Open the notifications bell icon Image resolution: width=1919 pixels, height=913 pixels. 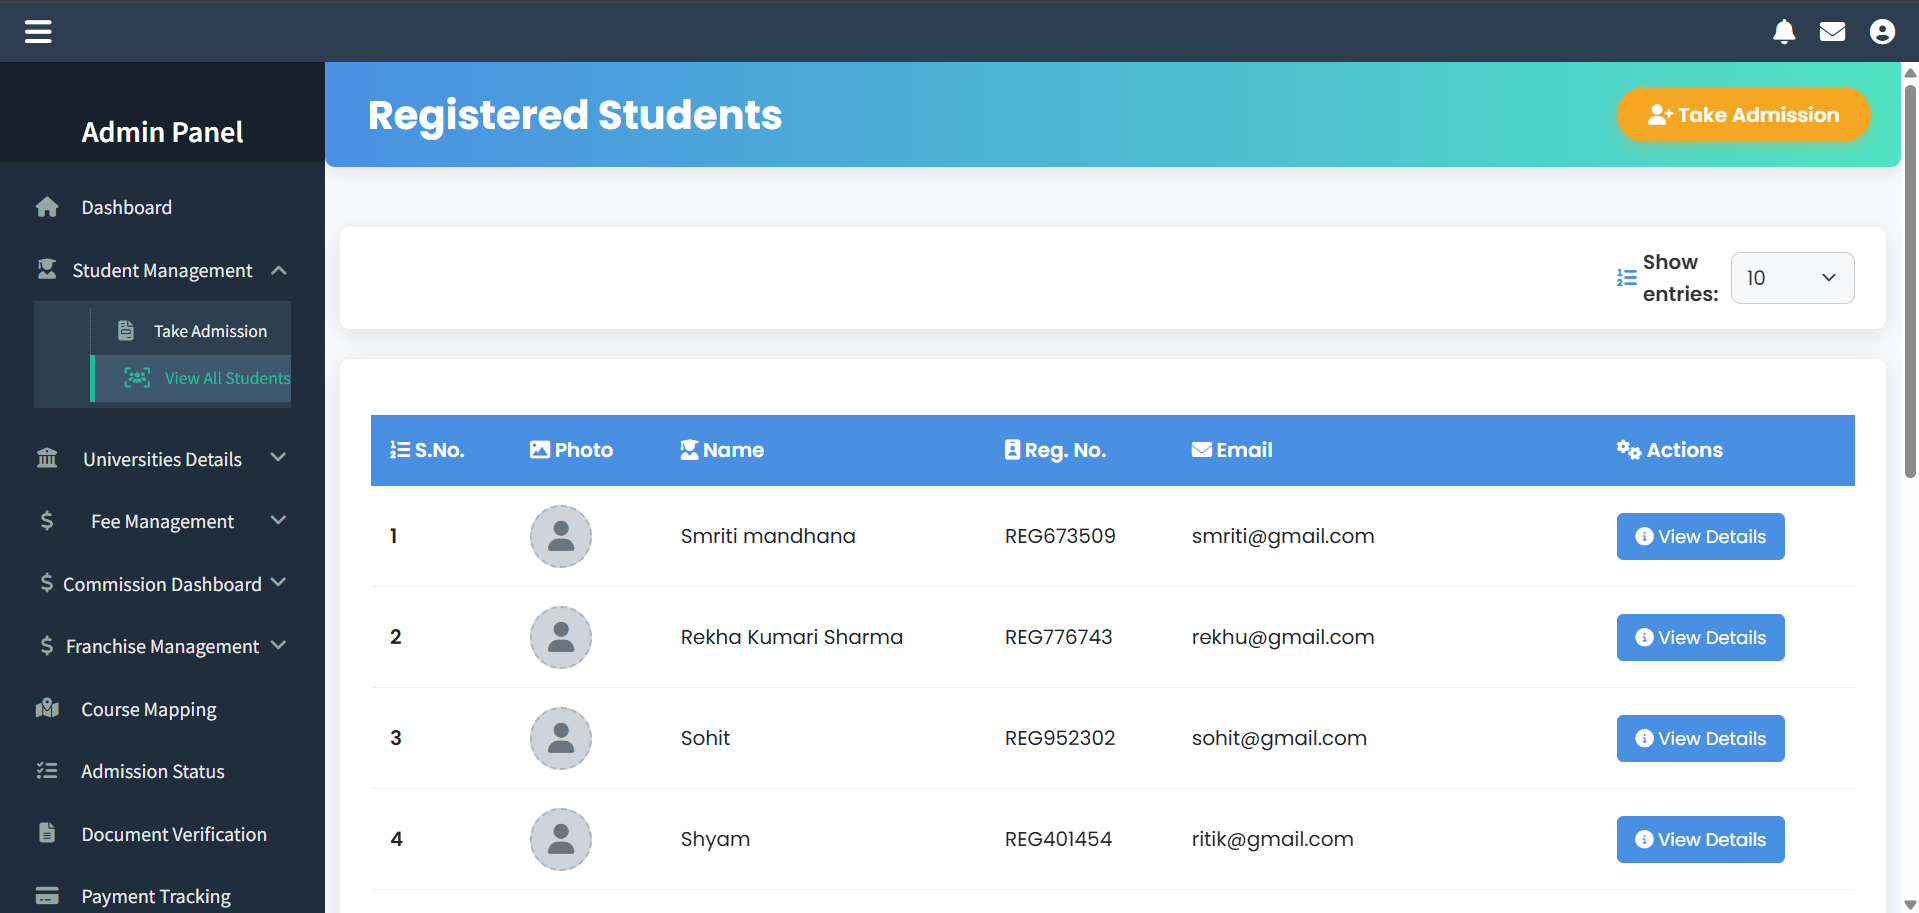tap(1784, 32)
